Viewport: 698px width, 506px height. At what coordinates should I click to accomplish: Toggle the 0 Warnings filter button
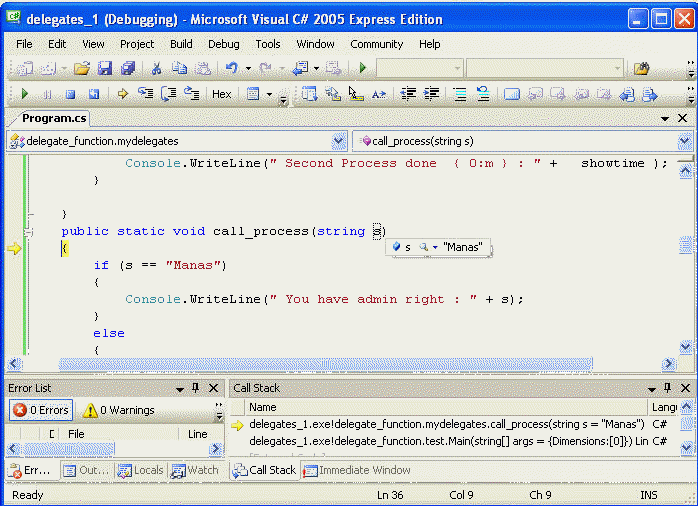click(x=118, y=410)
